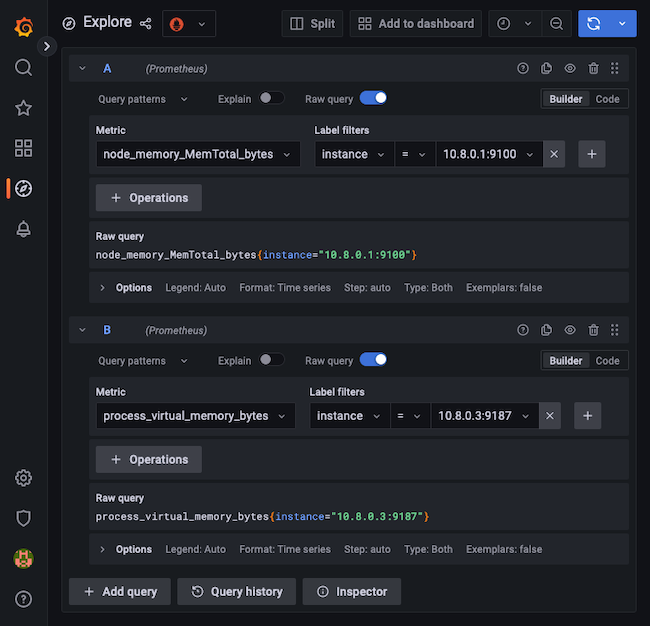Open search from the left sidebar
This screenshot has width=650, height=626.
click(x=23, y=68)
